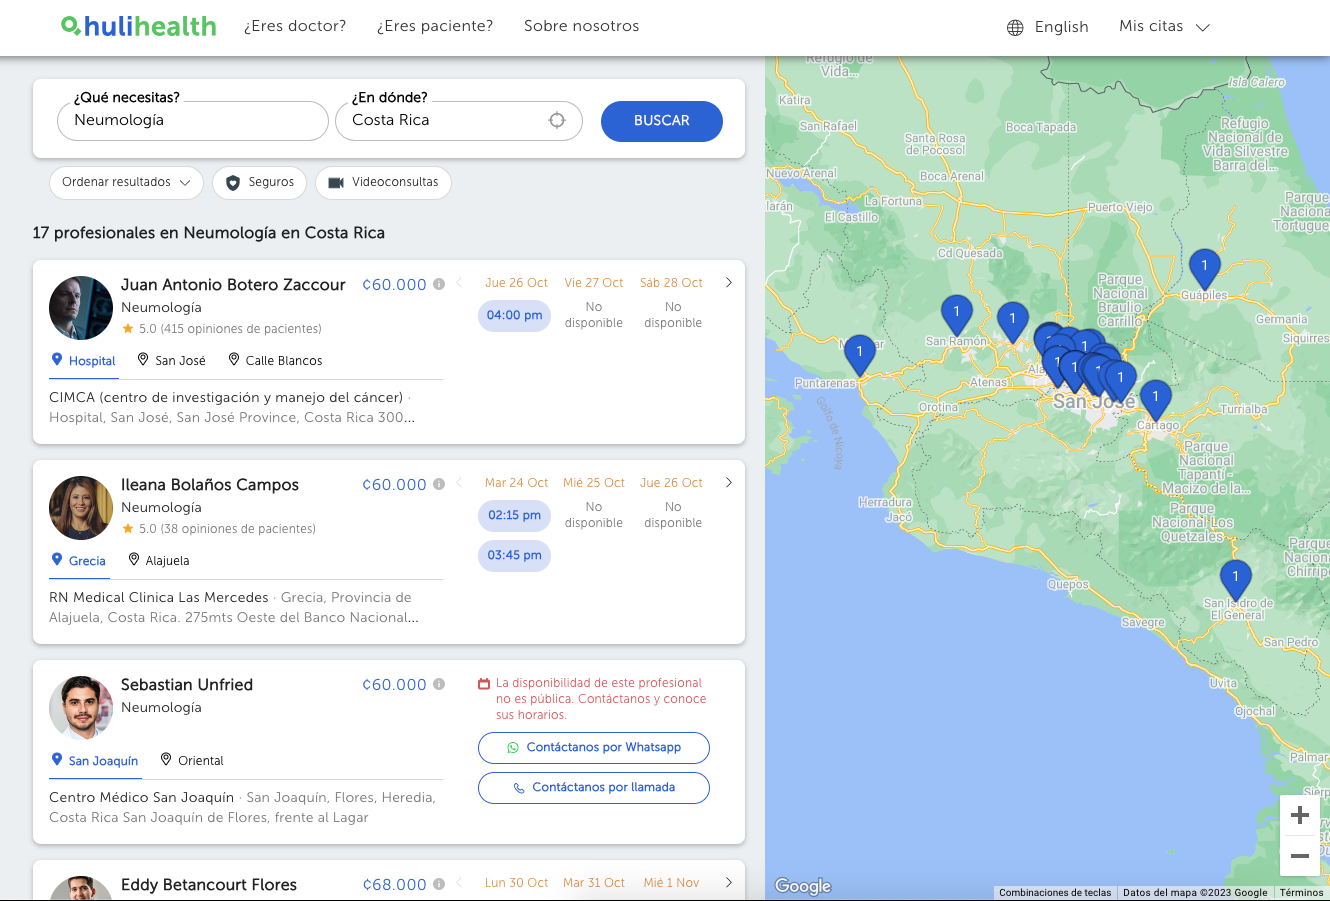Book the 02:15 pm slot with Ileana
This screenshot has height=901, width=1330.
[x=514, y=515]
